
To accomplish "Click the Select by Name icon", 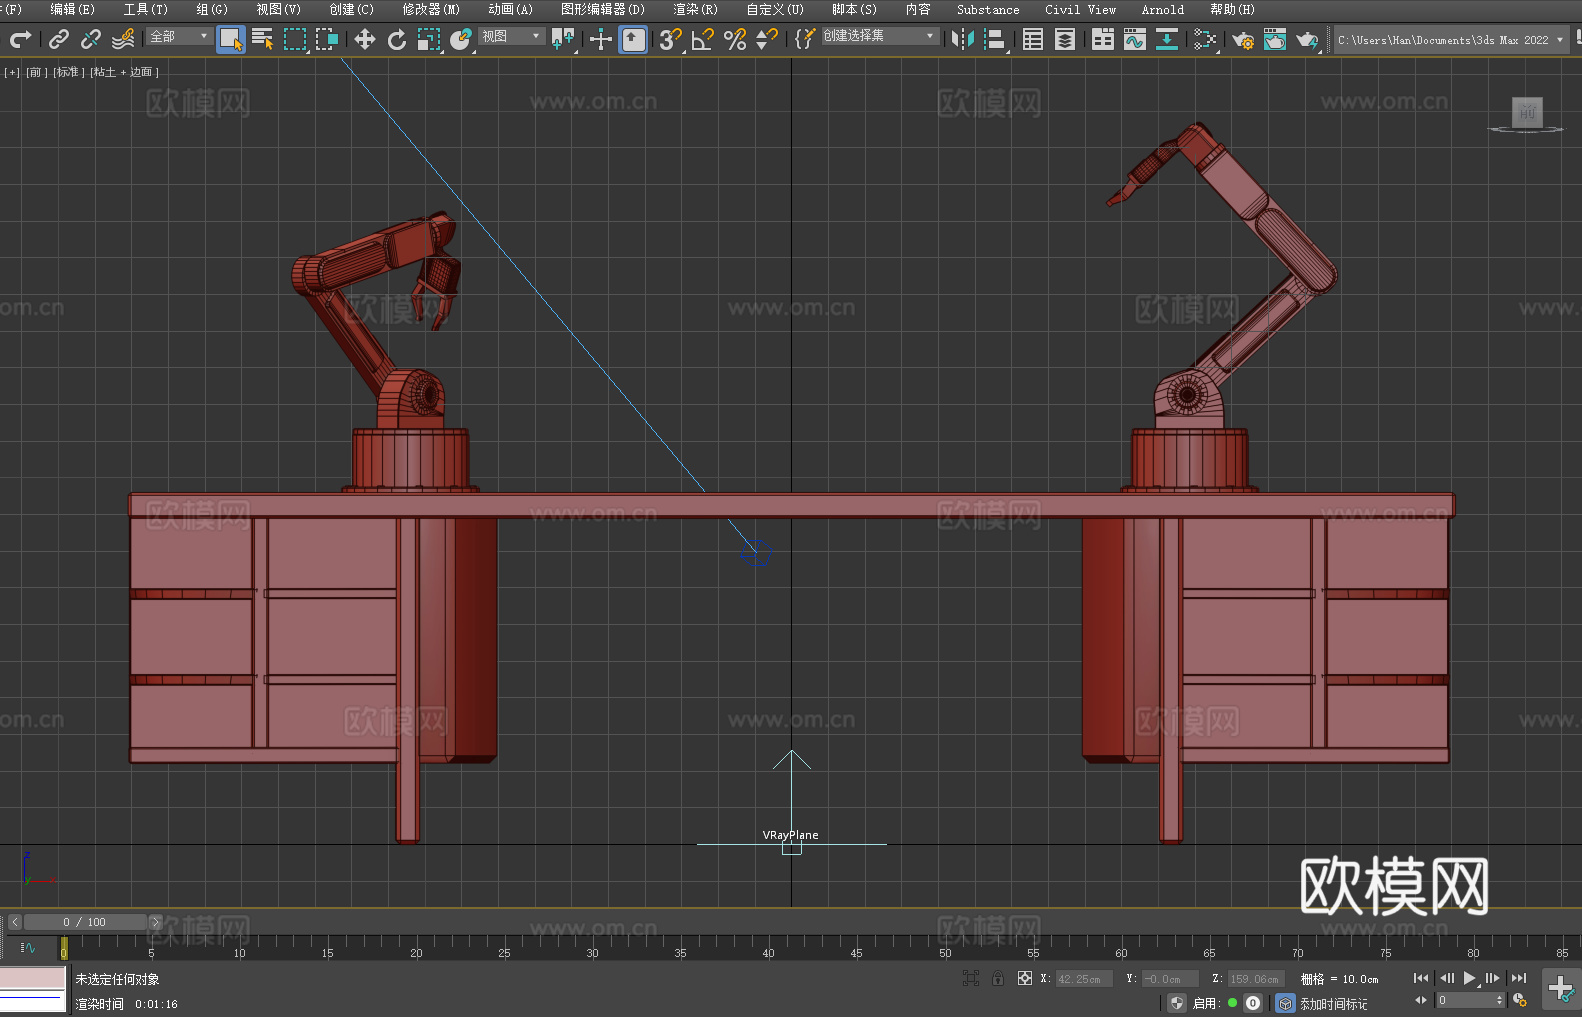I will point(262,39).
